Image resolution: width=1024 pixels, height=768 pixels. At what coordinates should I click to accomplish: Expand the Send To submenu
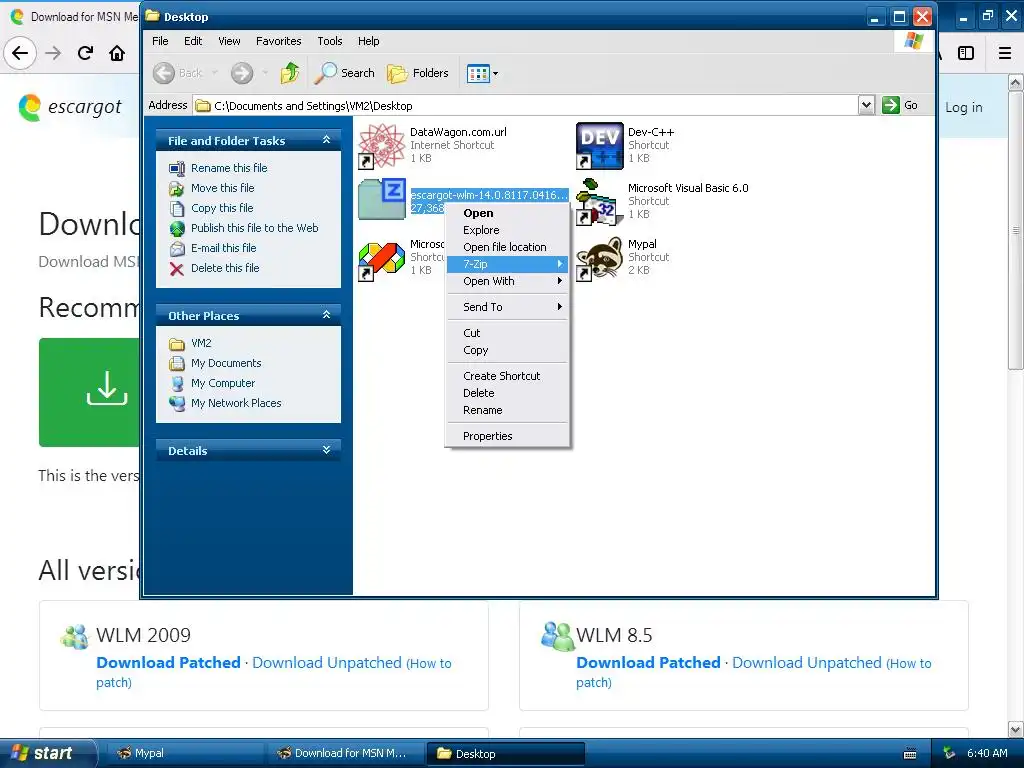(x=507, y=307)
